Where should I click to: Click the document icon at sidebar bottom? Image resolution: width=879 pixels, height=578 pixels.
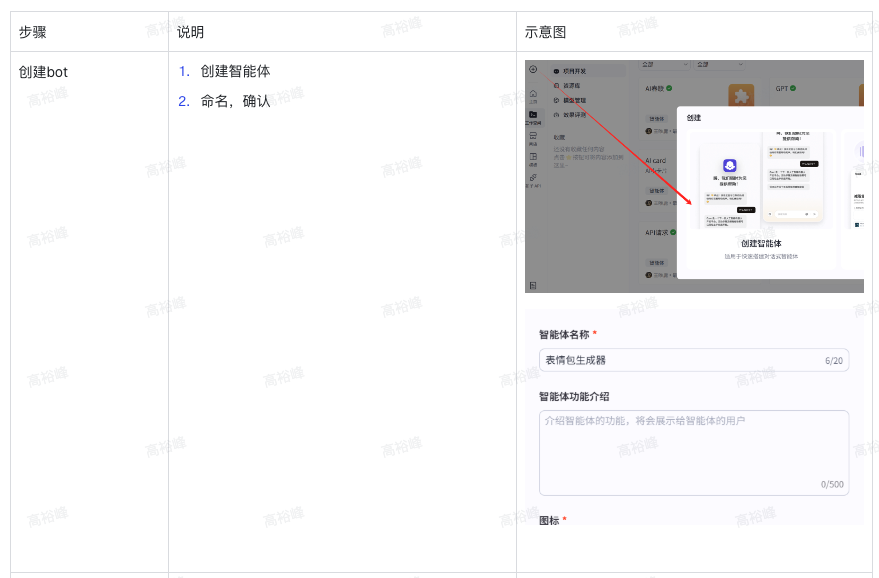tap(533, 285)
